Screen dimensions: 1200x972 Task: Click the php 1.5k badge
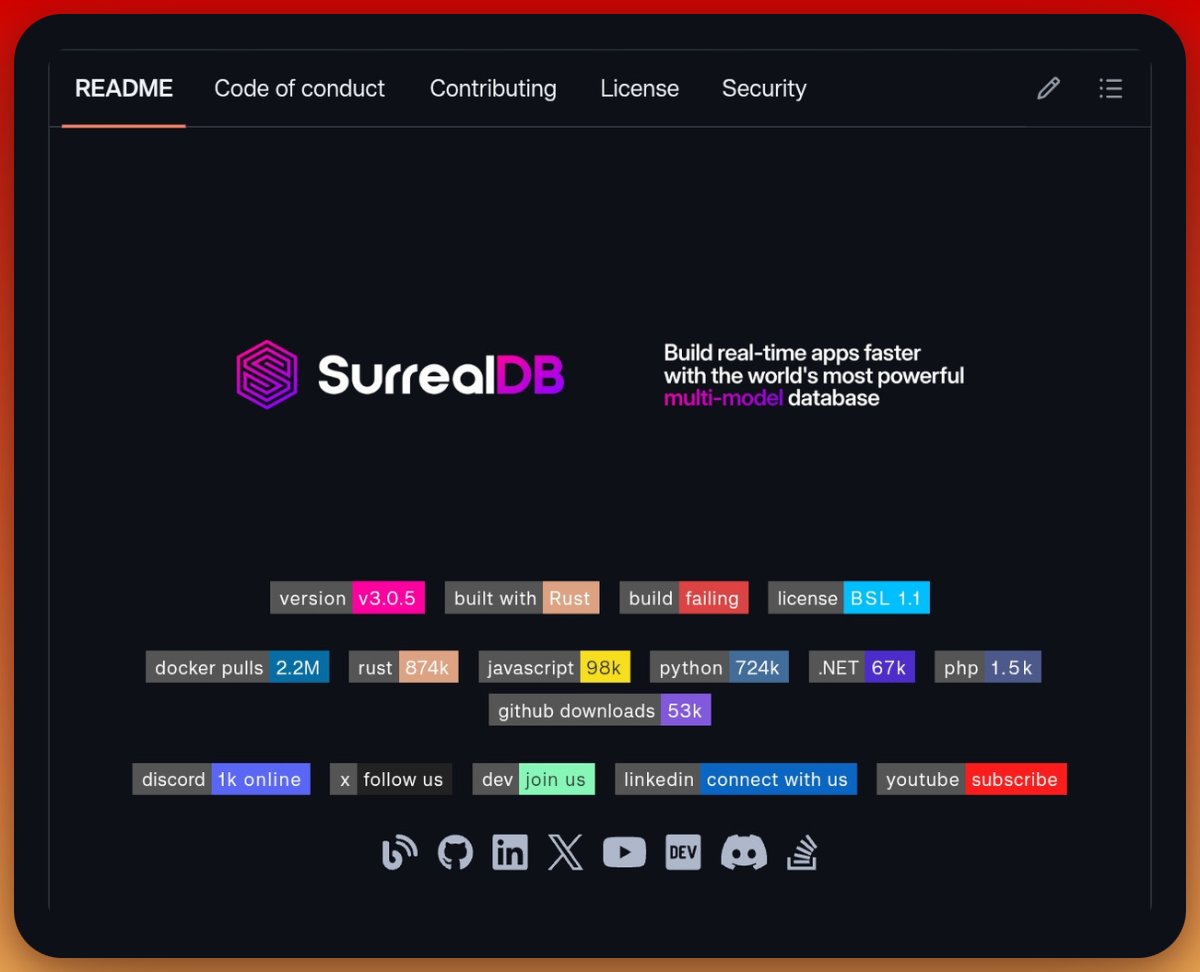[x=988, y=667]
